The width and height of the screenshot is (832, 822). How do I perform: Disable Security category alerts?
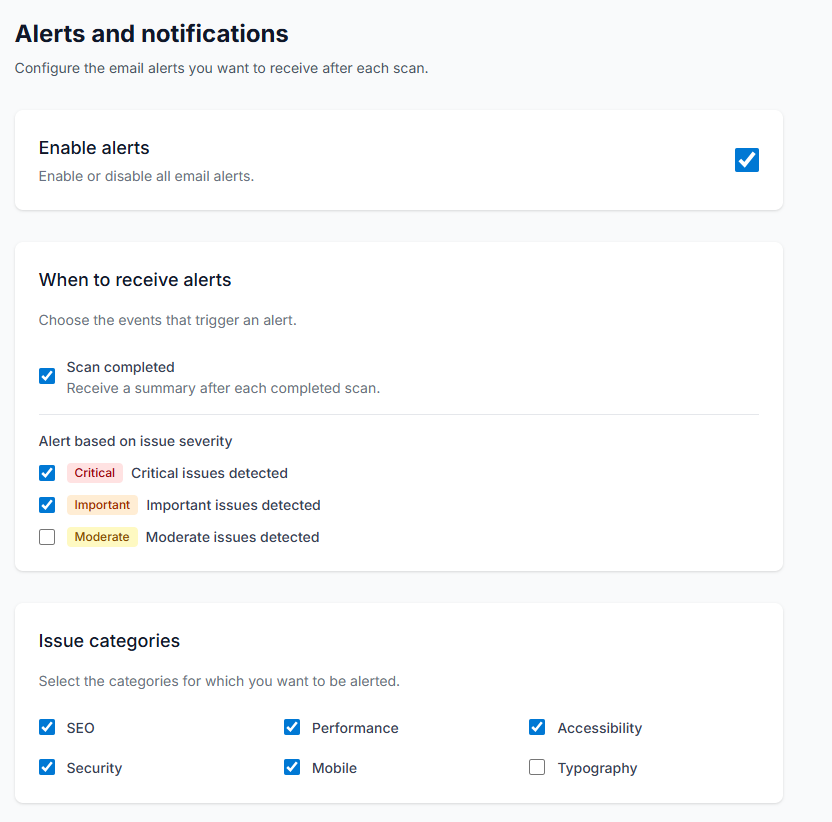(46, 768)
